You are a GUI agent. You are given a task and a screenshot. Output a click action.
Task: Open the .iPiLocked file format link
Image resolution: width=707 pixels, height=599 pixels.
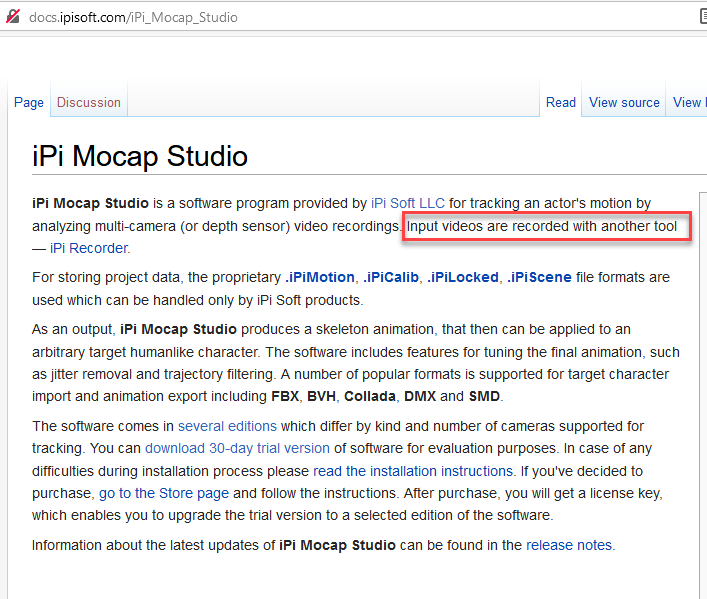coord(463,277)
